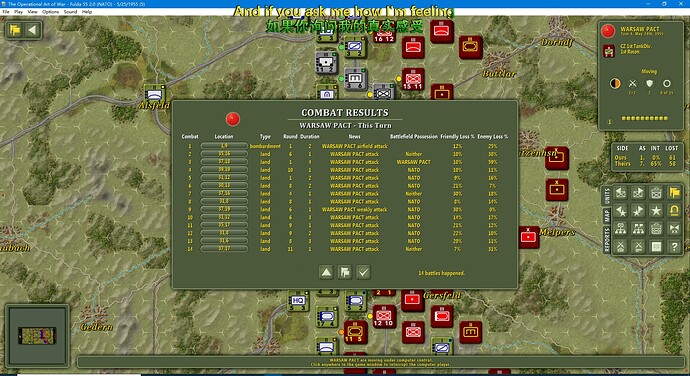This screenshot has height=376, width=690.
Task: Click location button for combat 1
Action: [224, 146]
